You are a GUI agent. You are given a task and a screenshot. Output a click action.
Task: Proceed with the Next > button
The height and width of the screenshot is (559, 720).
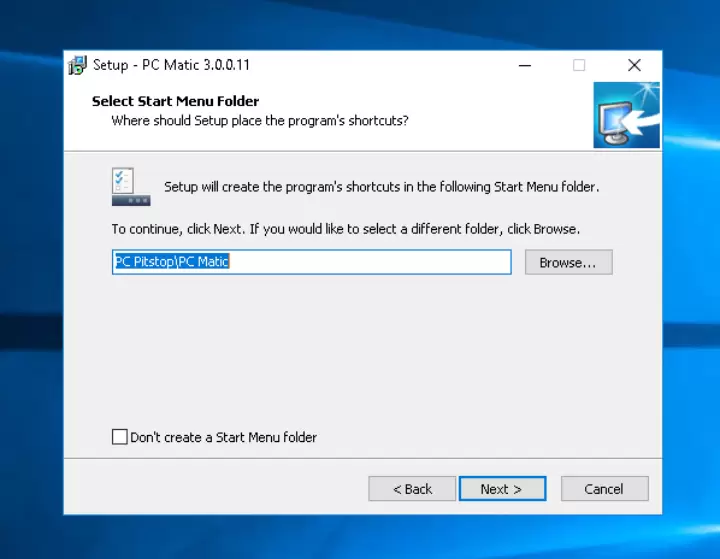pos(502,489)
